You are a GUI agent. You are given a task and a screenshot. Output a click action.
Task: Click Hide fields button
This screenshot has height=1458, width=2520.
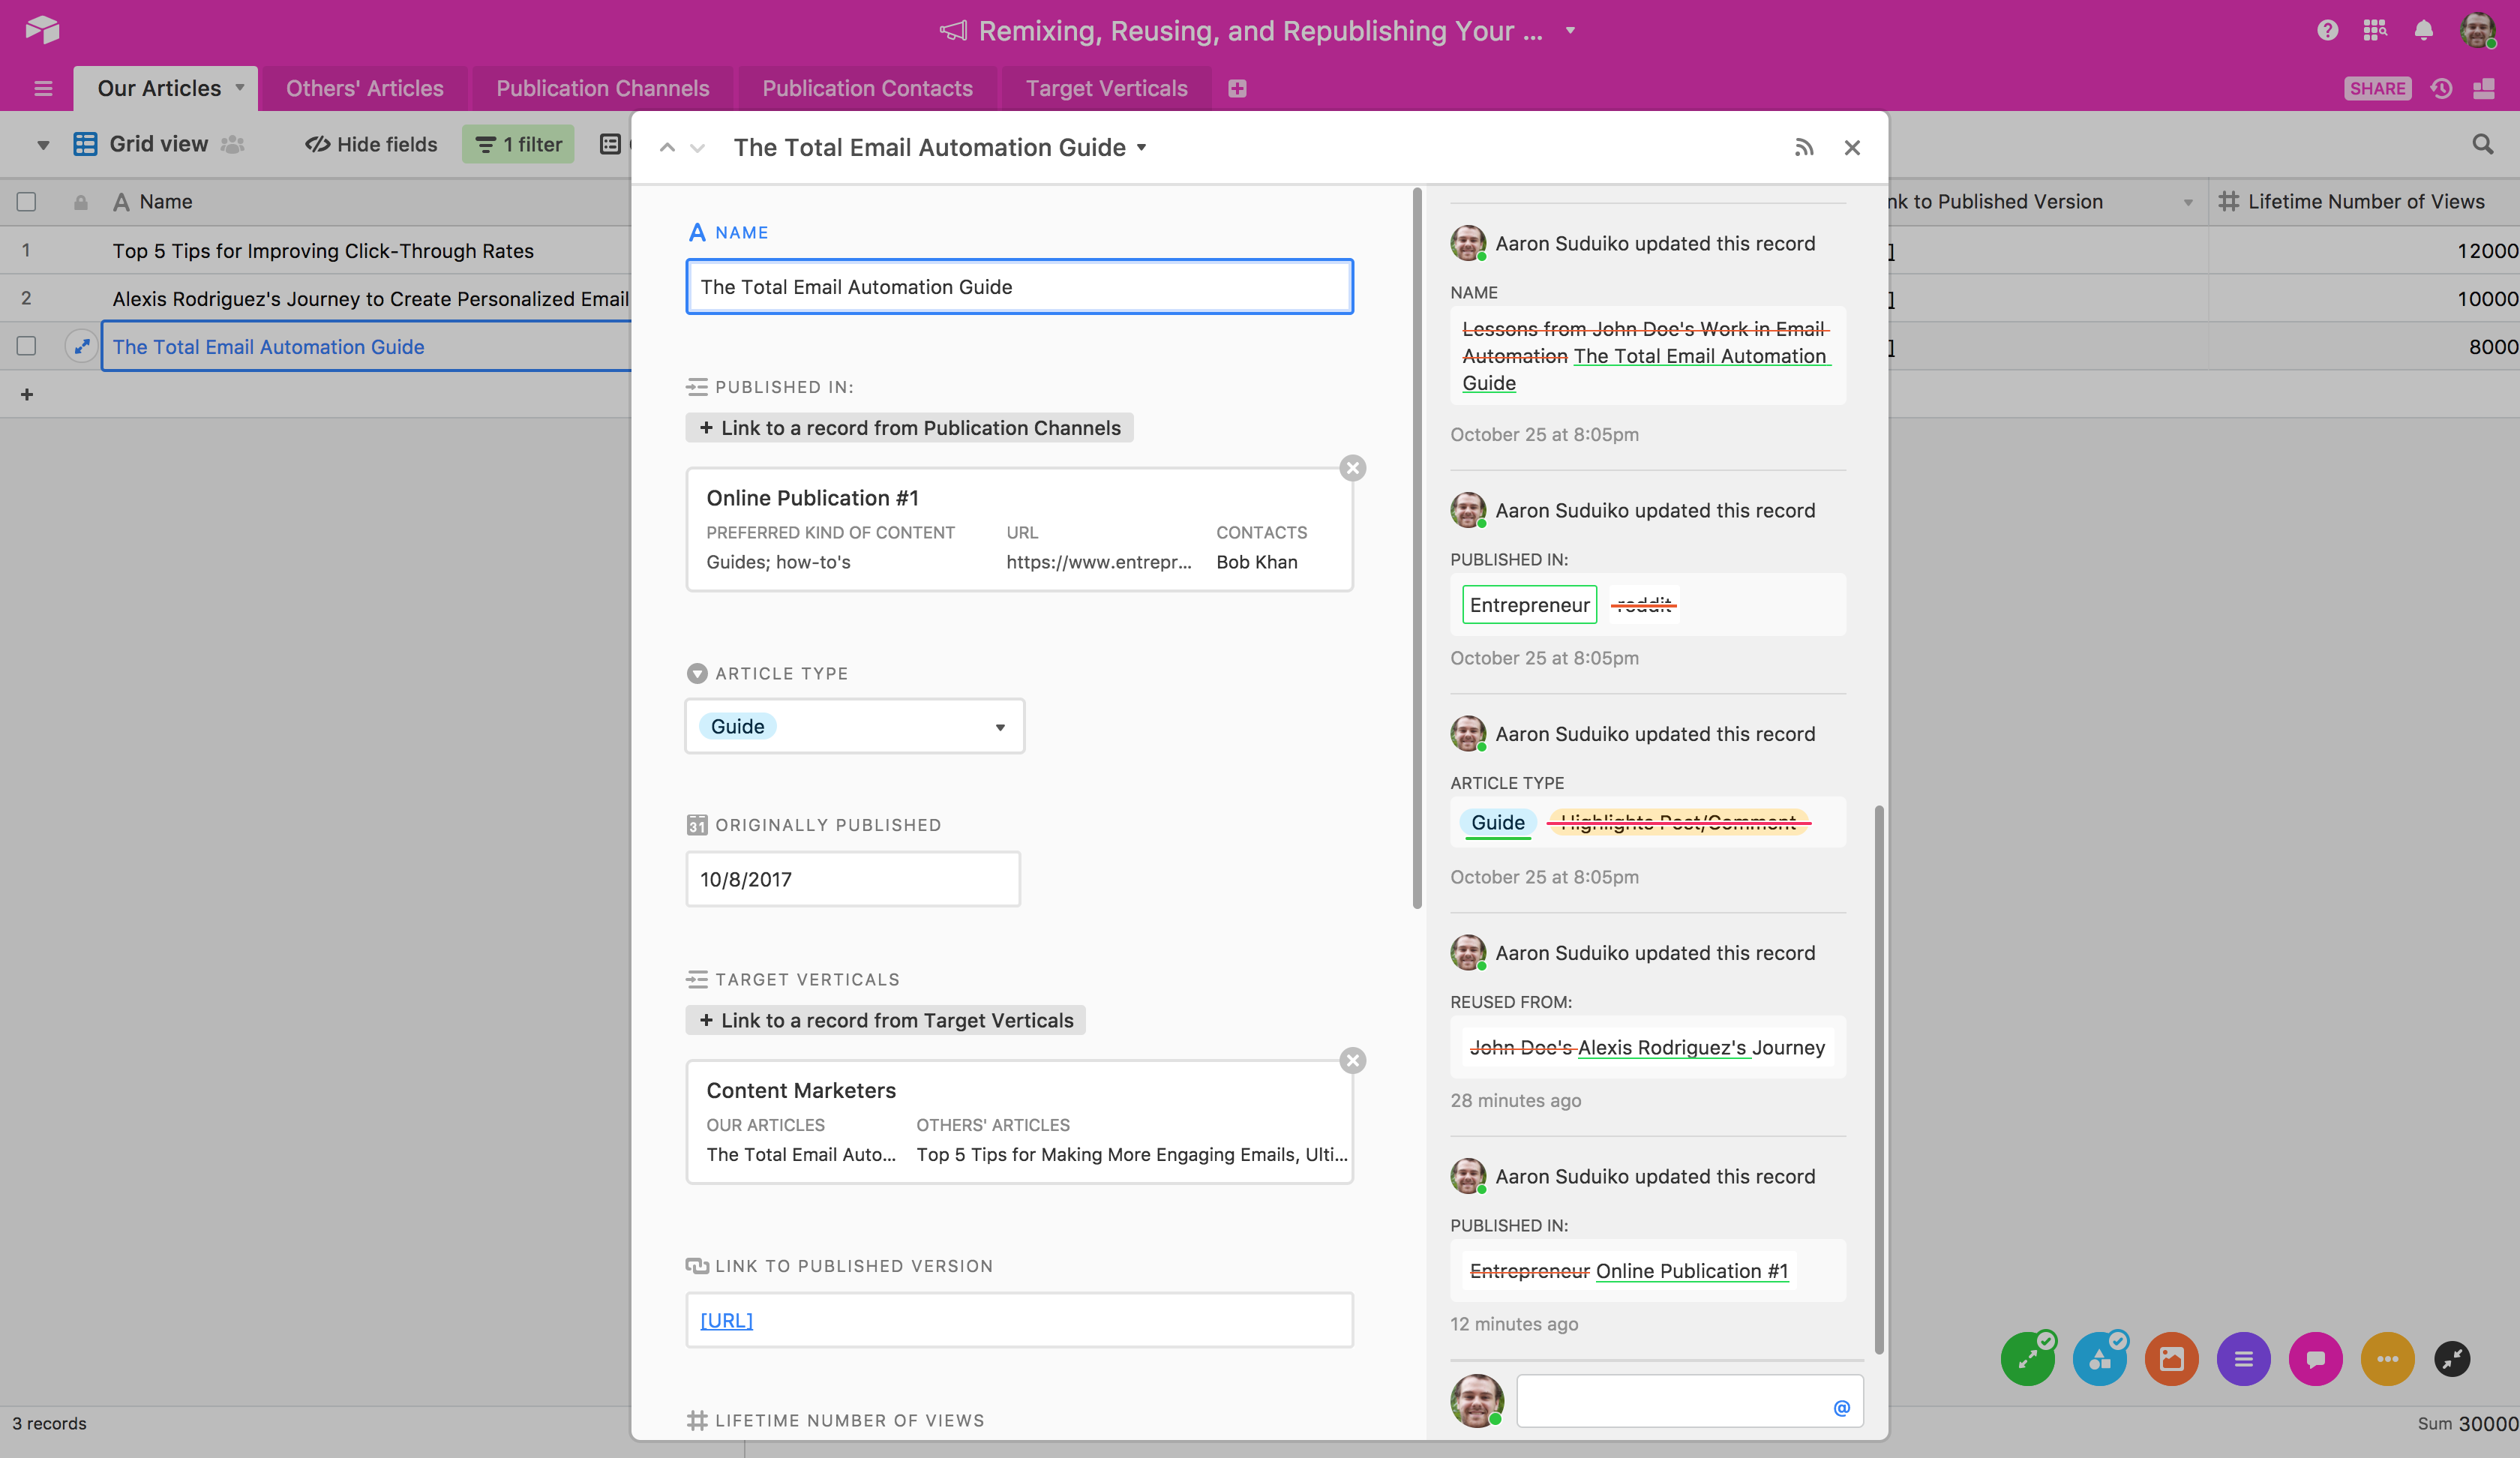(371, 144)
